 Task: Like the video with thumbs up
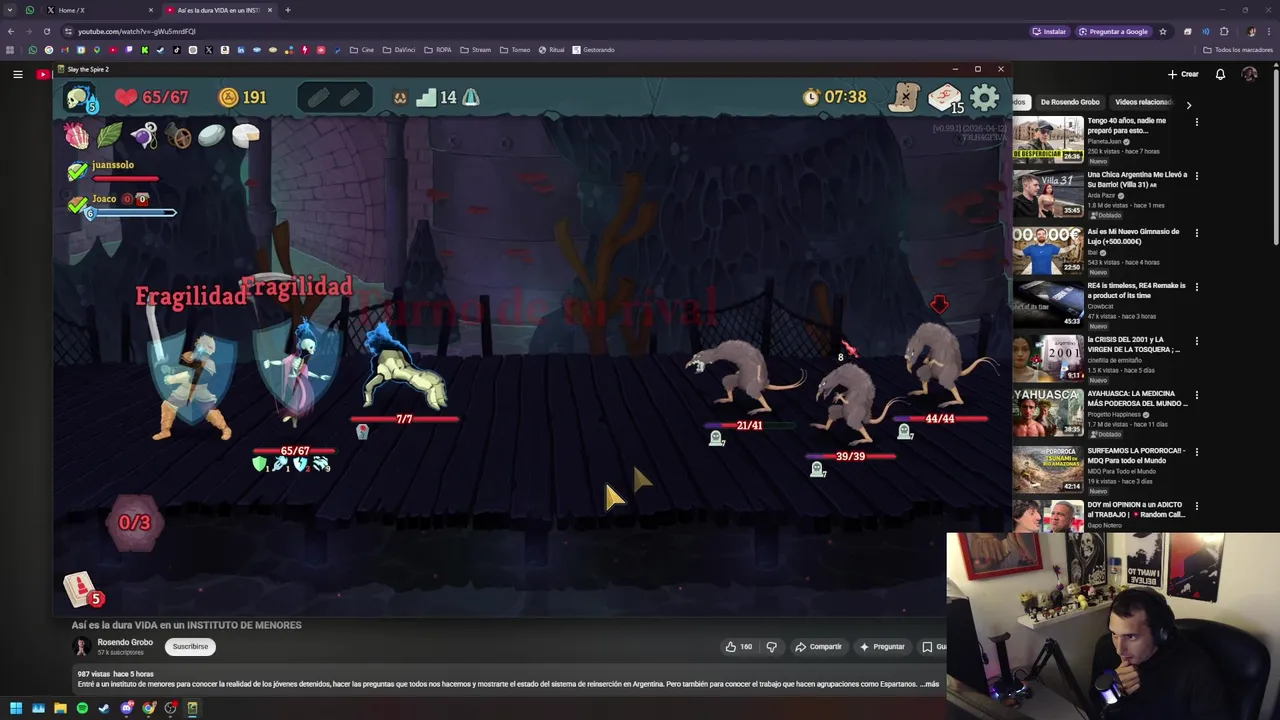tap(739, 647)
